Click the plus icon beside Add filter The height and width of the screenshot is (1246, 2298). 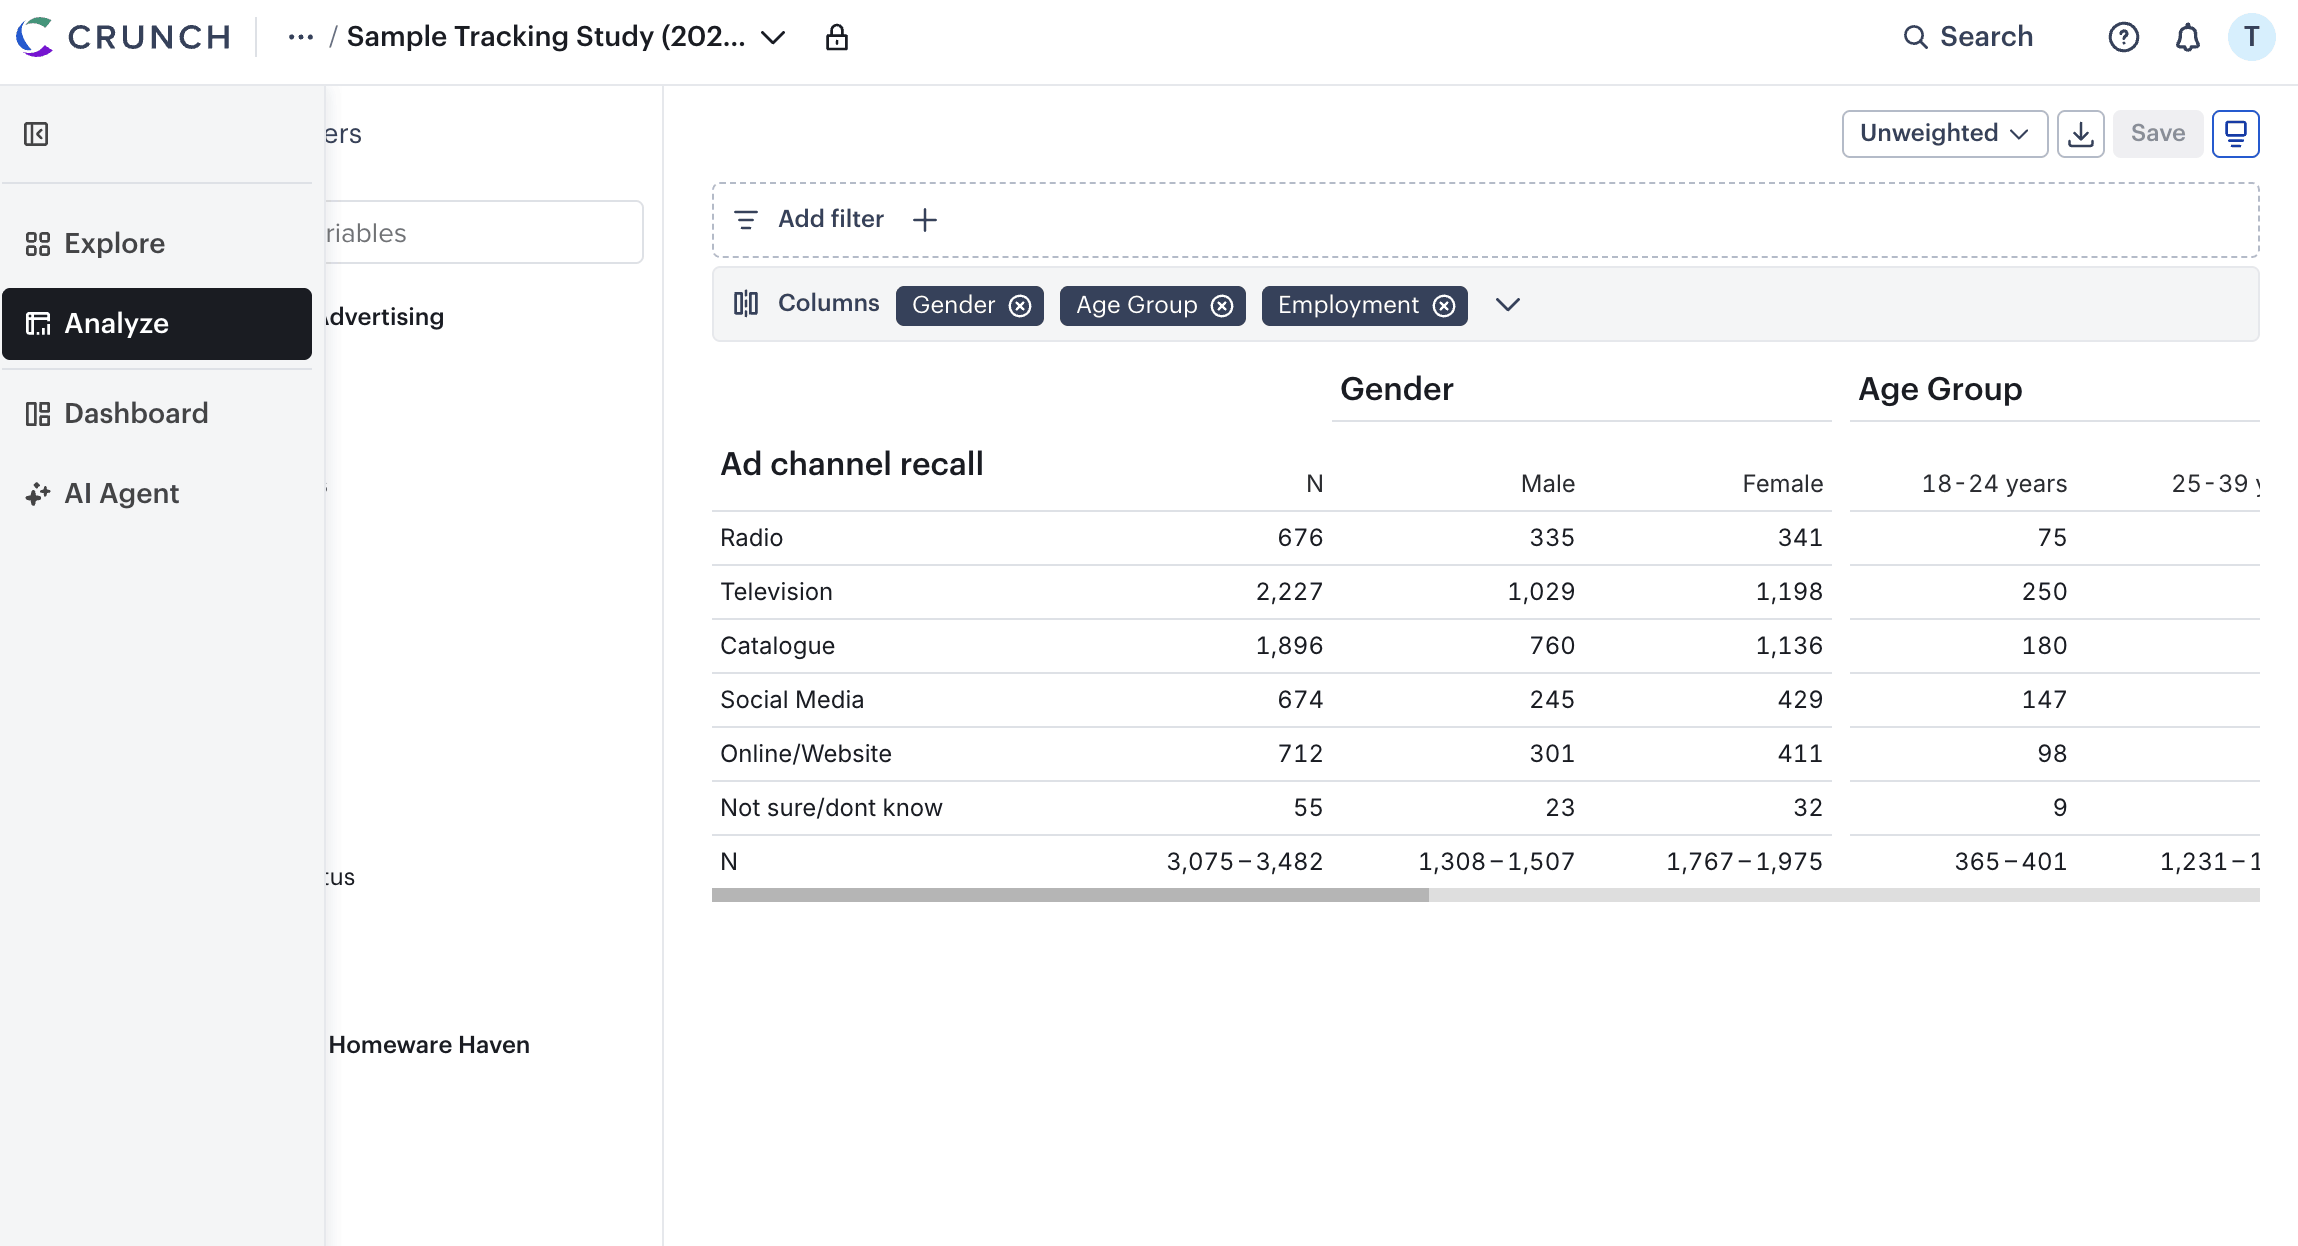[925, 219]
